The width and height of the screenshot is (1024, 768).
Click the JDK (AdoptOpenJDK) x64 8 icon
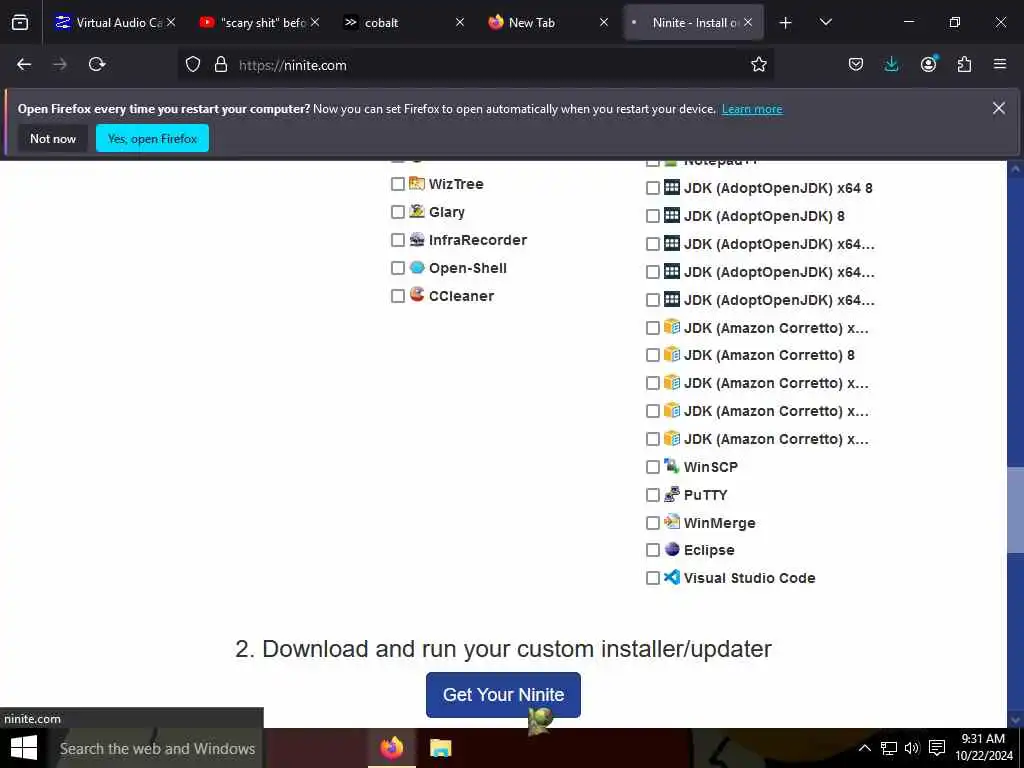pyautogui.click(x=671, y=187)
